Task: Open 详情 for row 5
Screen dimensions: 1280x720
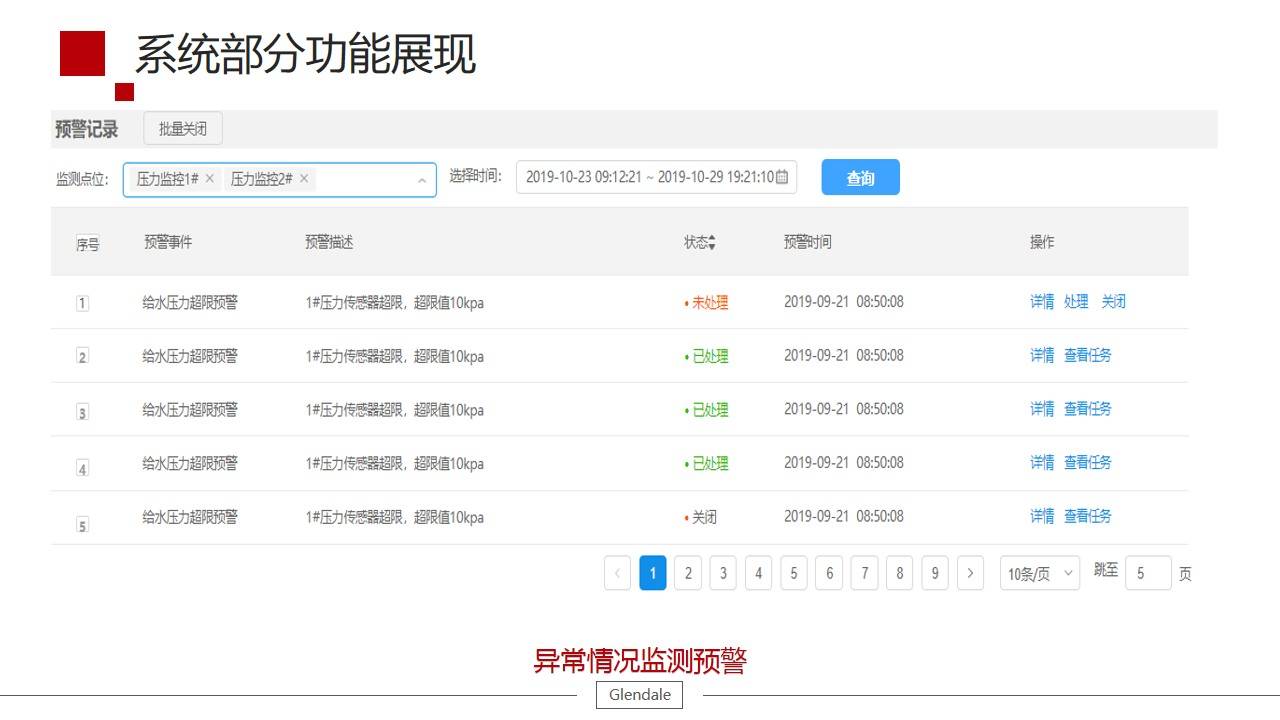Action: click(1042, 516)
